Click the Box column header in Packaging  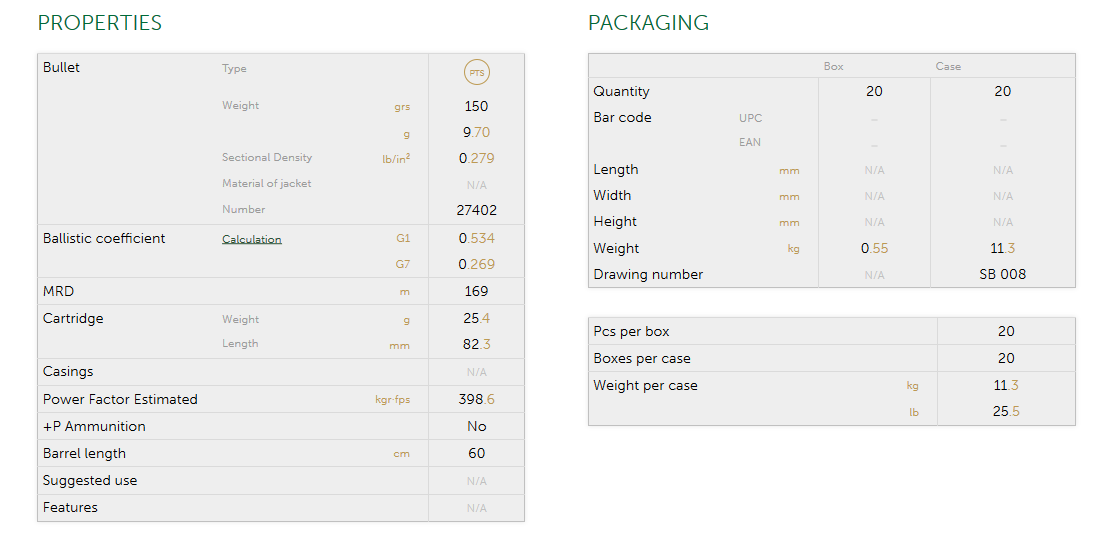click(x=834, y=67)
